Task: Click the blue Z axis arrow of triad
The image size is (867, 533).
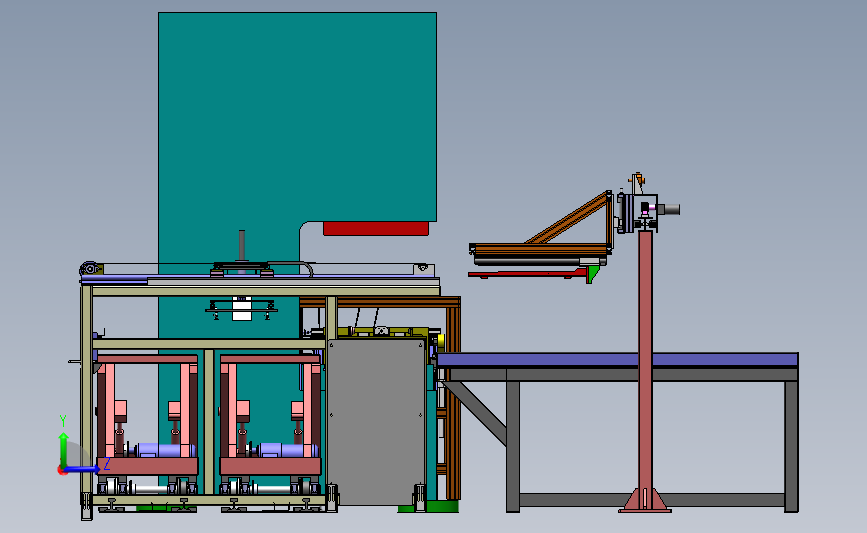Action: pyautogui.click(x=82, y=469)
